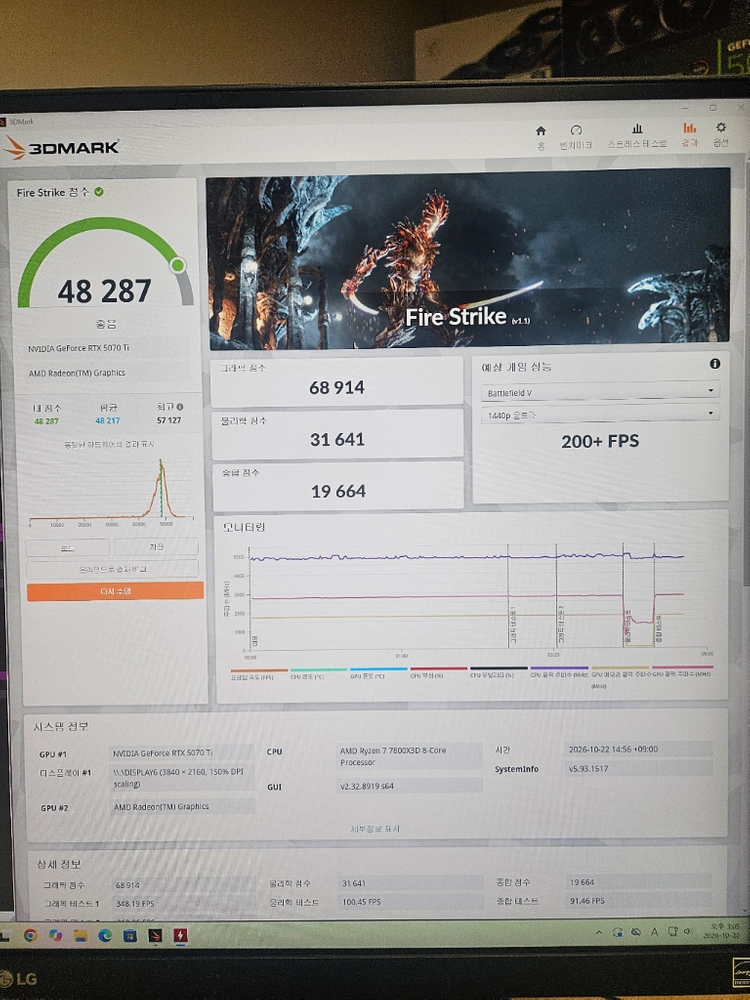This screenshot has width=750, height=1000.
Task: Click the red lightning bolt taskbar icon
Action: click(x=180, y=935)
